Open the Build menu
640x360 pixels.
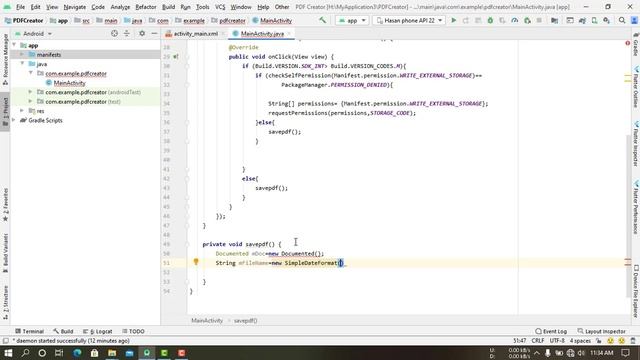tap(168, 7)
